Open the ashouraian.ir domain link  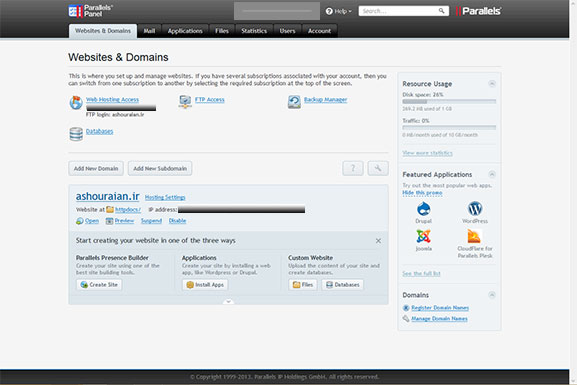[x=107, y=196]
